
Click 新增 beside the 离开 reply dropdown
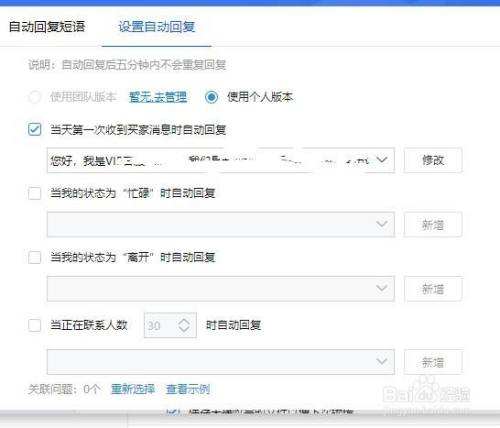433,289
